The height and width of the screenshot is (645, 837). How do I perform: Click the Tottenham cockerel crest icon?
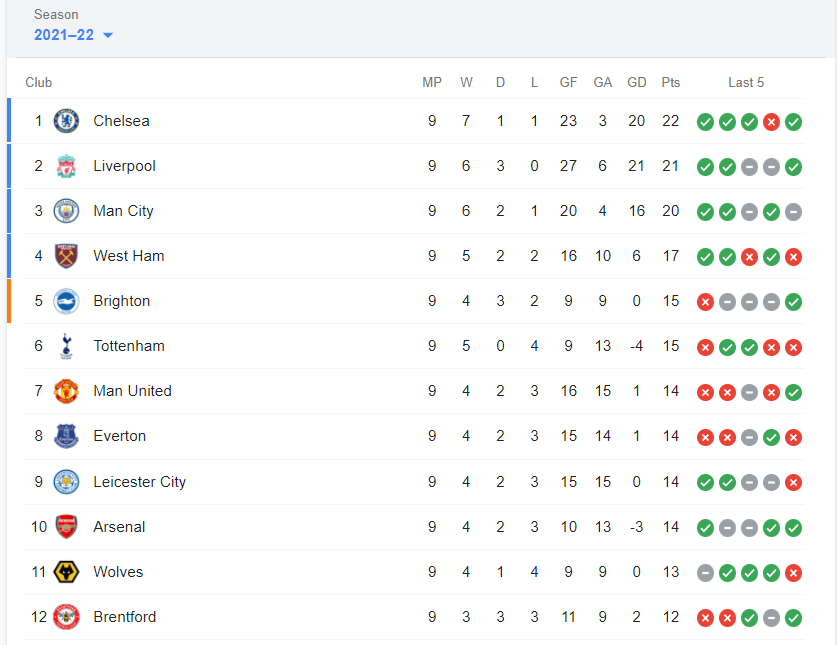(66, 346)
